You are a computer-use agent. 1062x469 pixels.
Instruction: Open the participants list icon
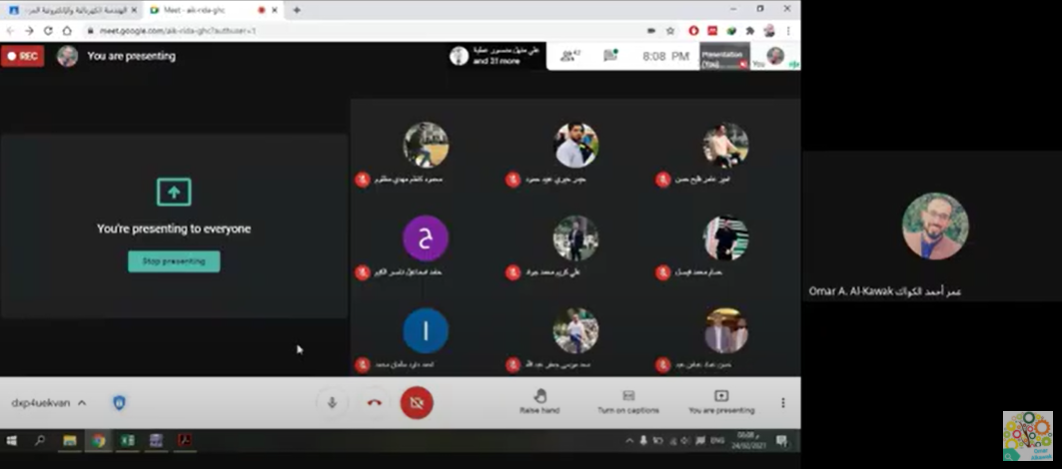pyautogui.click(x=571, y=56)
